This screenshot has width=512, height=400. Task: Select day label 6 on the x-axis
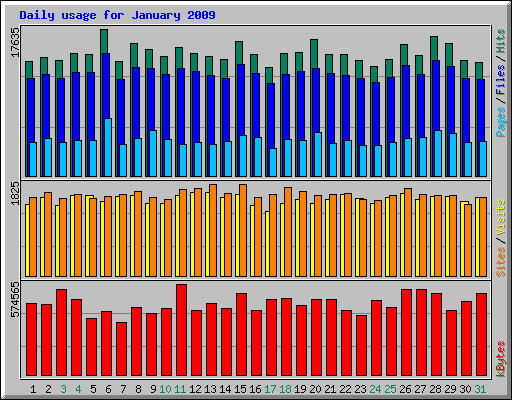tap(108, 389)
